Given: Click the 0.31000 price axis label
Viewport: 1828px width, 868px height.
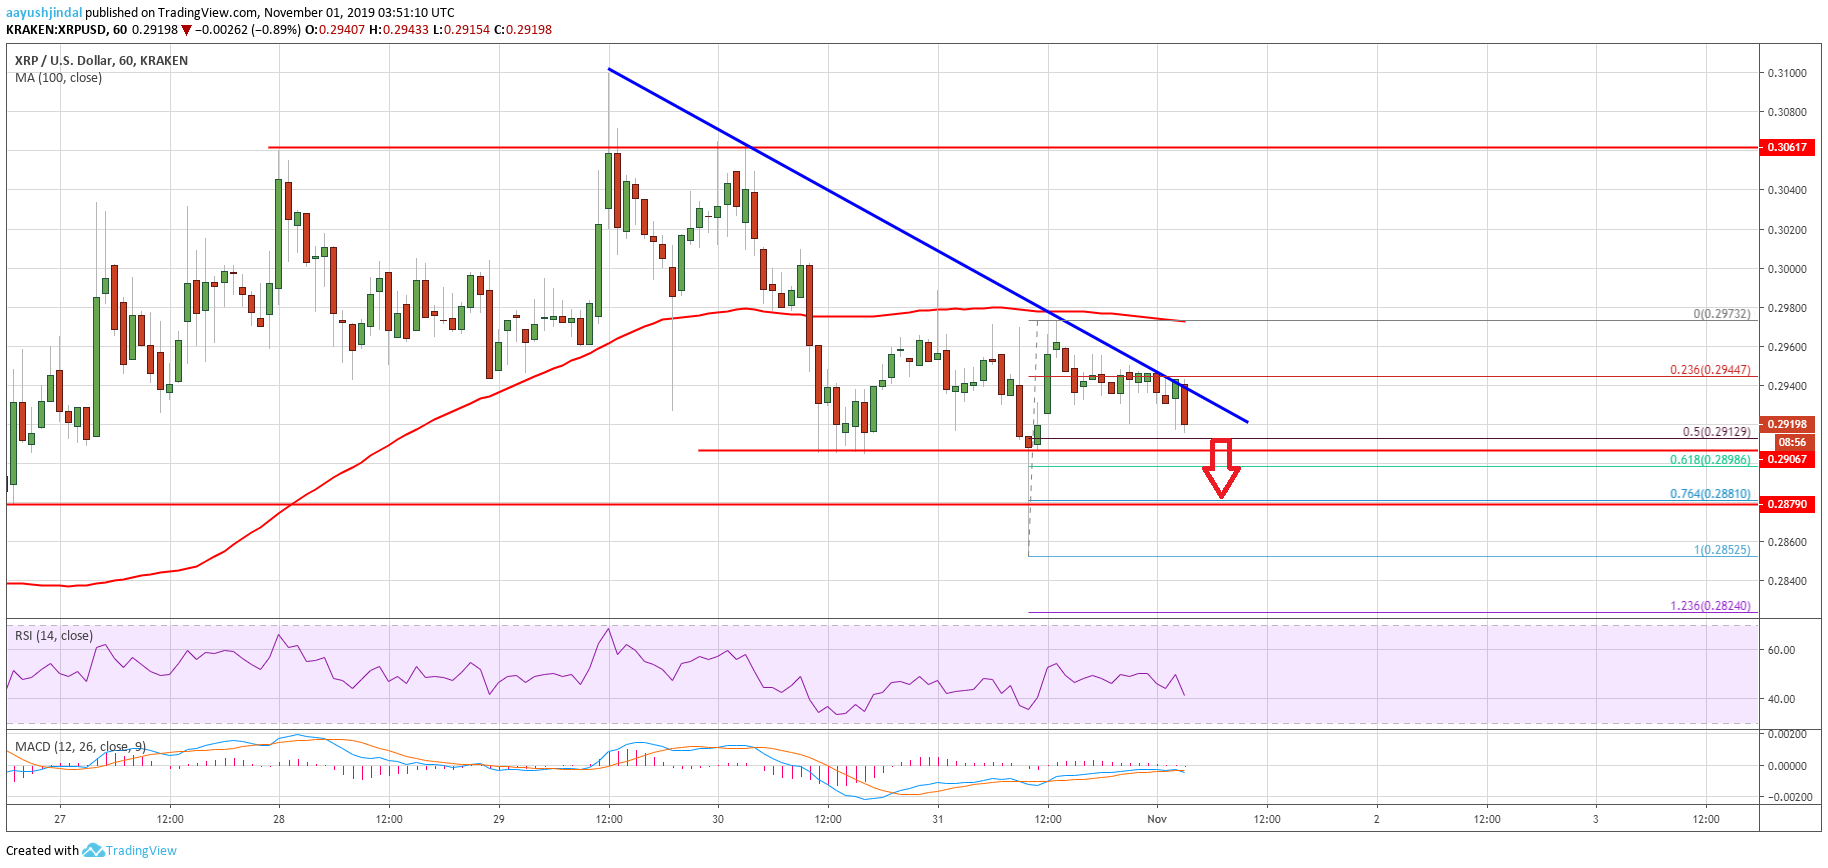Looking at the screenshot, I should coord(1787,74).
